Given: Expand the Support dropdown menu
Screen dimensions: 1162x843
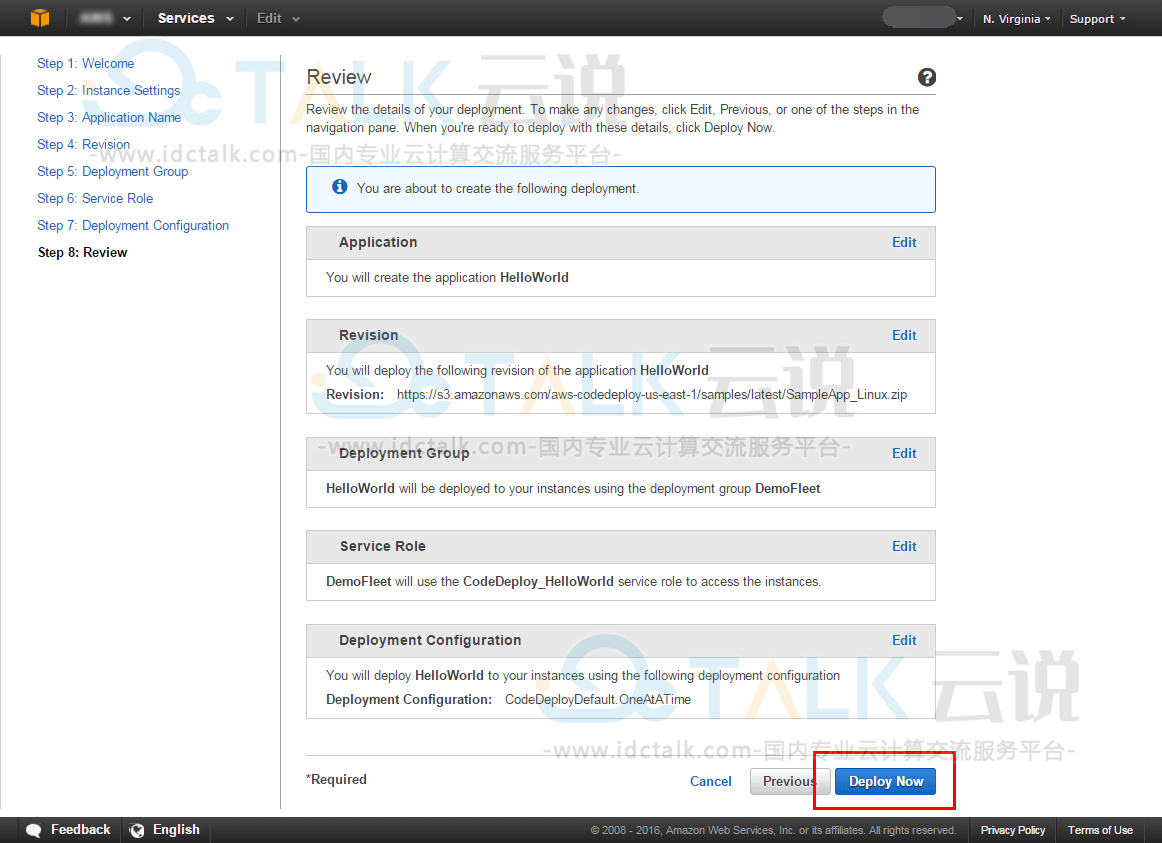Looking at the screenshot, I should pyautogui.click(x=1097, y=19).
